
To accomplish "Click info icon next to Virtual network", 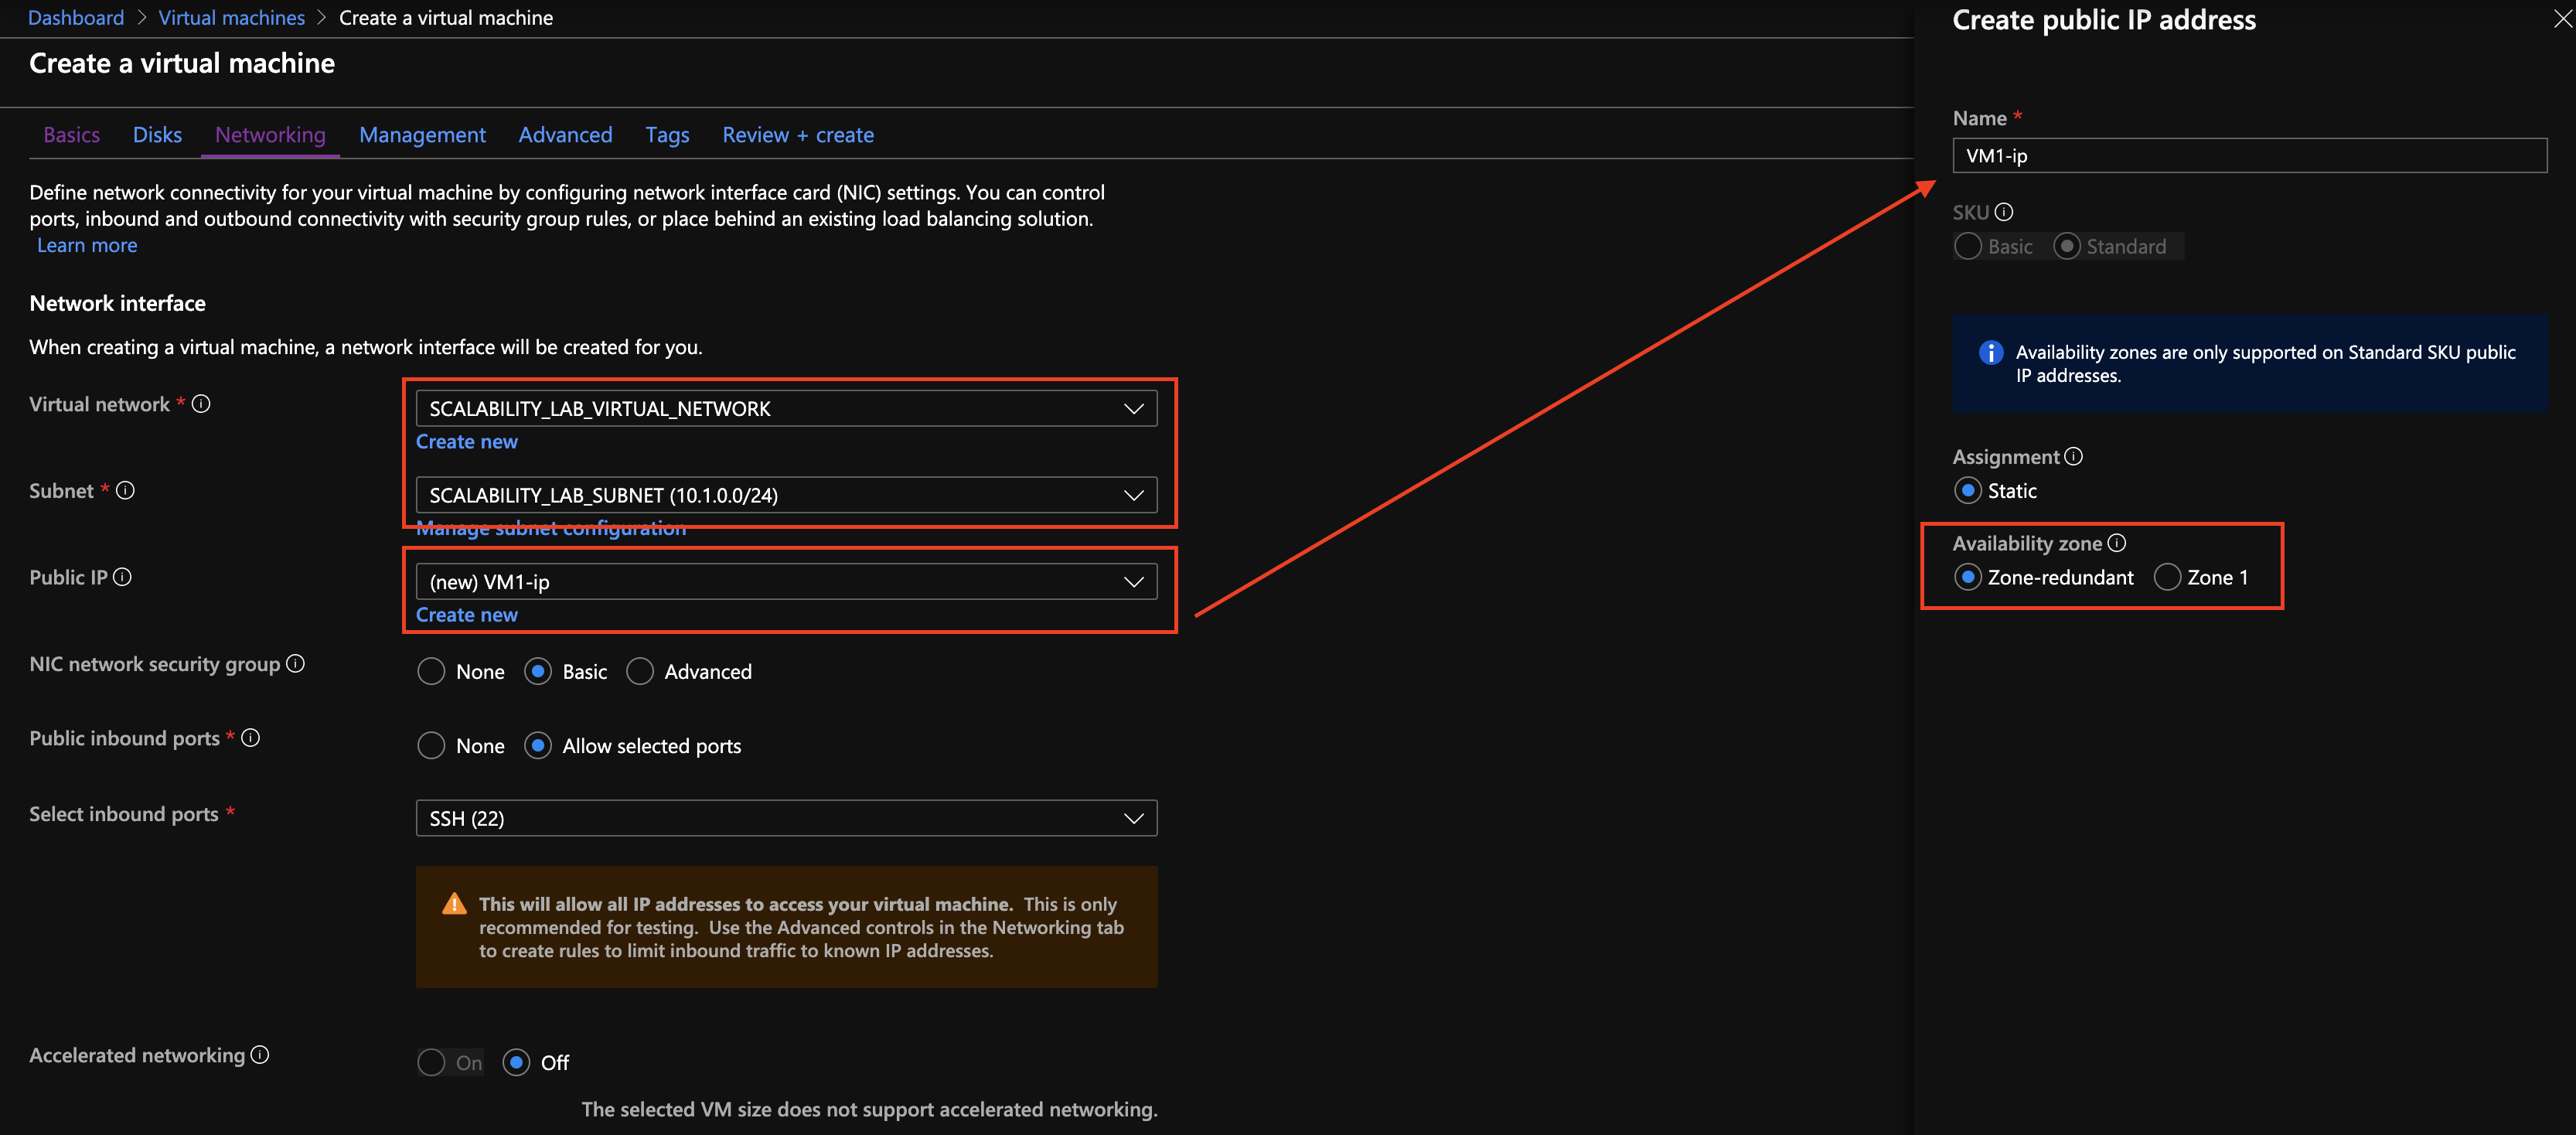I will pyautogui.click(x=201, y=404).
